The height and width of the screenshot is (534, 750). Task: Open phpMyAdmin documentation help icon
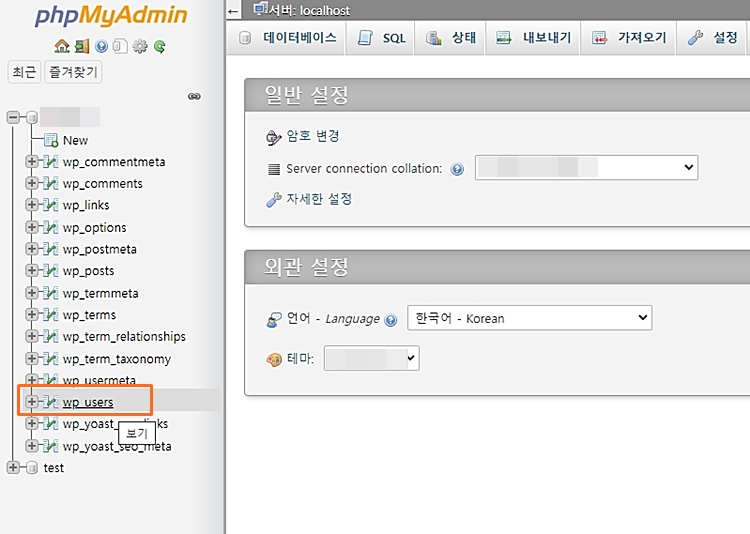click(101, 46)
